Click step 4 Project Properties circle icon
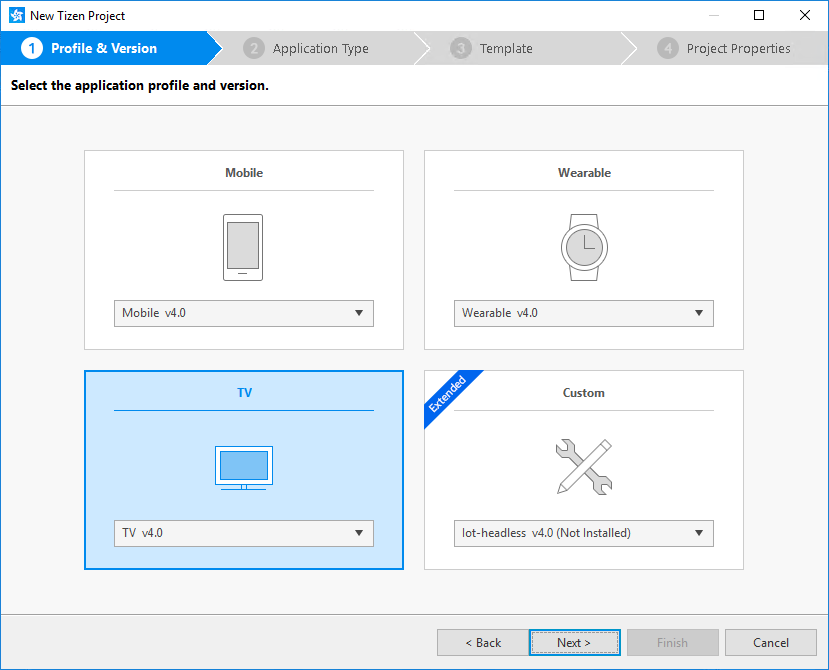This screenshot has height=670, width=829. 667,47
